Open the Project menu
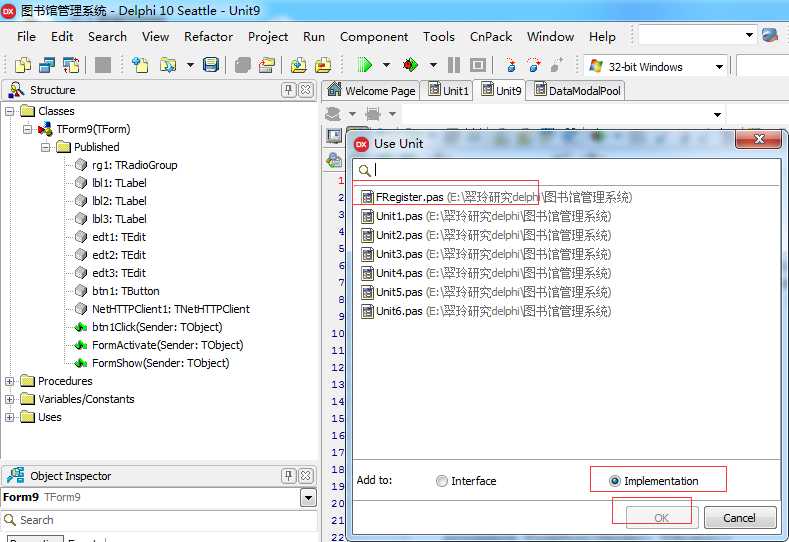This screenshot has width=789, height=542. 268,37
